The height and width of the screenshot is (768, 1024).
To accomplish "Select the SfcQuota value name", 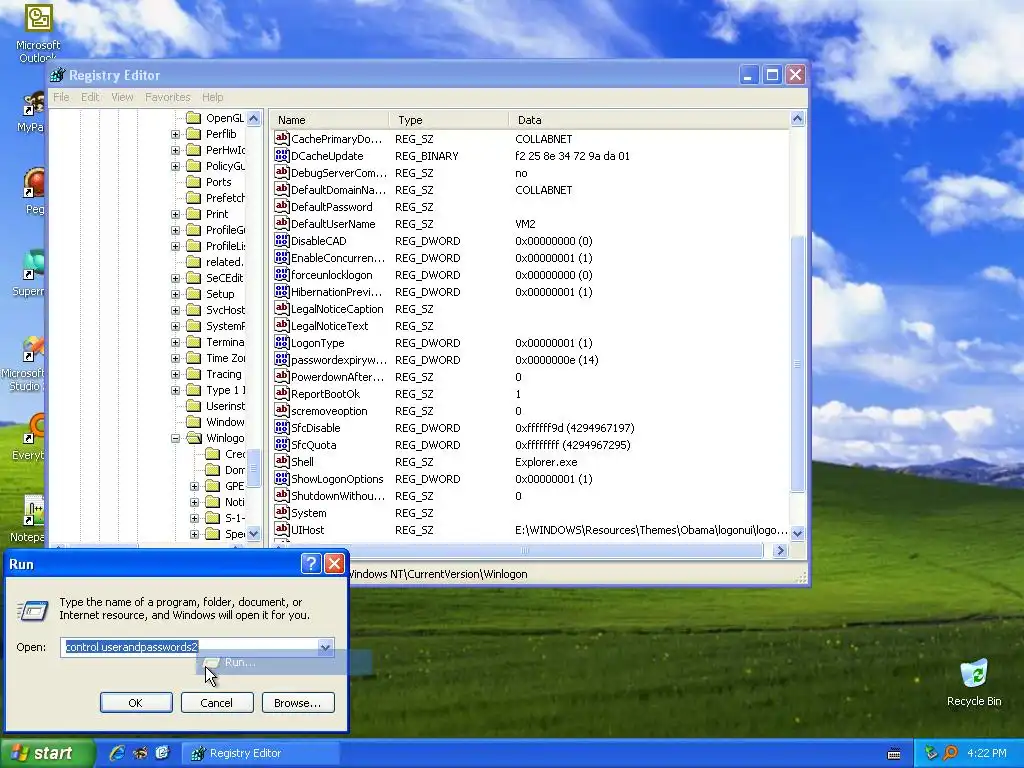I will (x=313, y=445).
